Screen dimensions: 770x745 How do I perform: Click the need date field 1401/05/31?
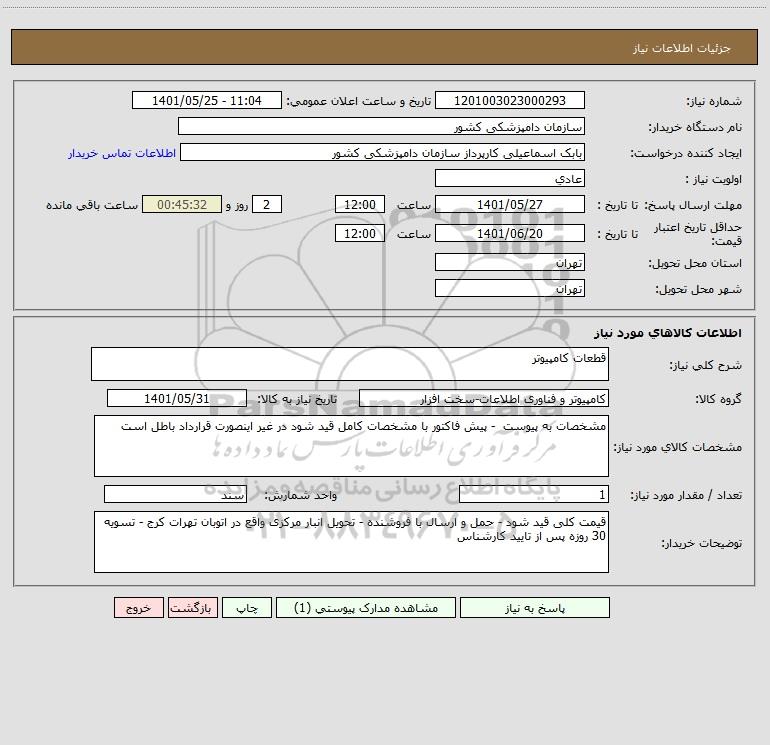(x=177, y=398)
